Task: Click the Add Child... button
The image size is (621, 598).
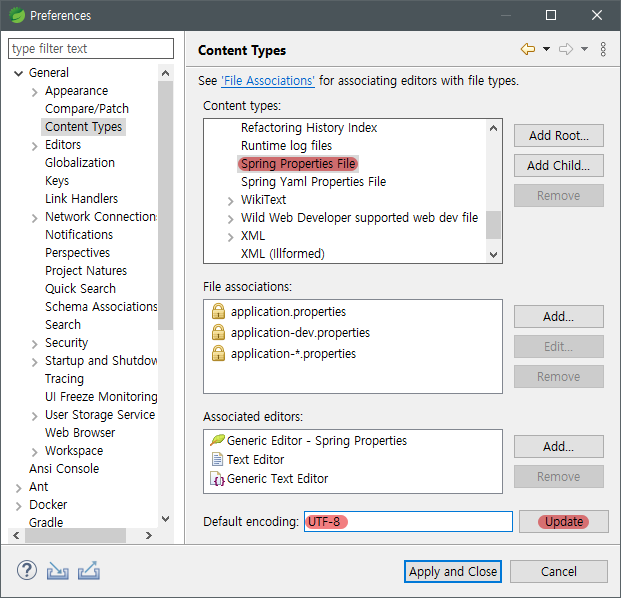Action: click(558, 166)
